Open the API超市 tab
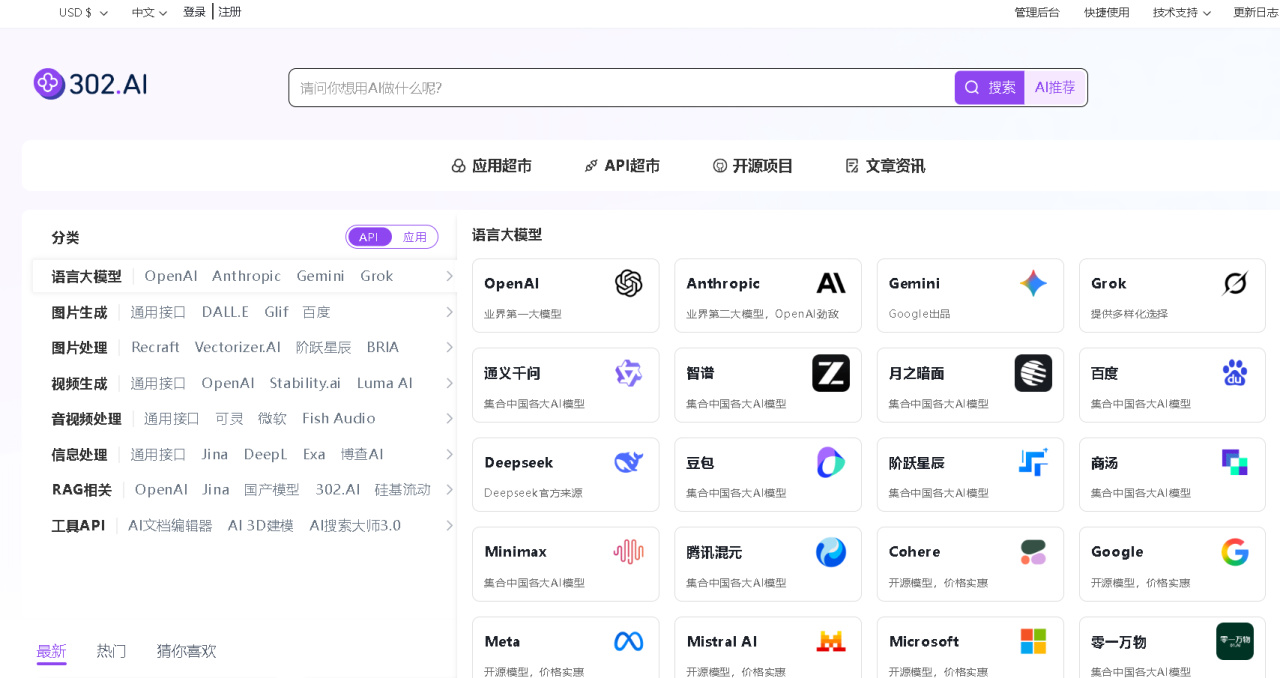Image resolution: width=1280 pixels, height=678 pixels. click(x=622, y=166)
